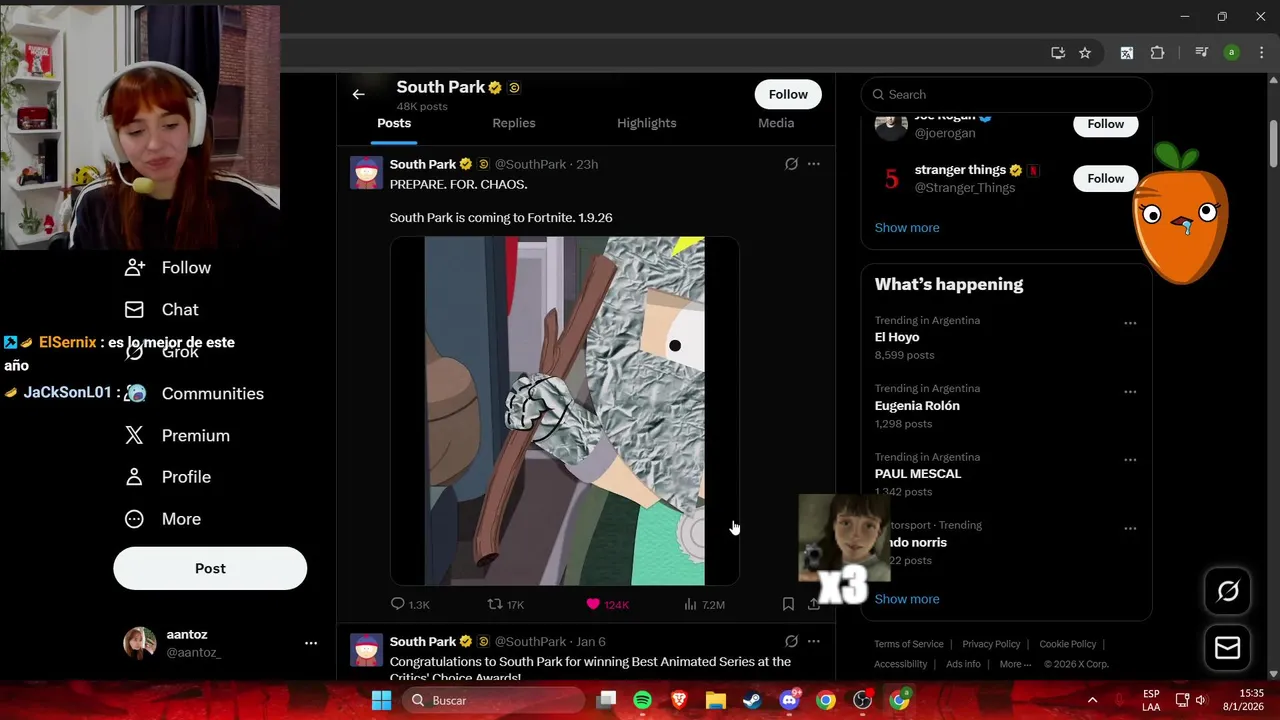Bookmark this page with the star icon
Image resolution: width=1280 pixels, height=720 pixels.
coord(1085,53)
